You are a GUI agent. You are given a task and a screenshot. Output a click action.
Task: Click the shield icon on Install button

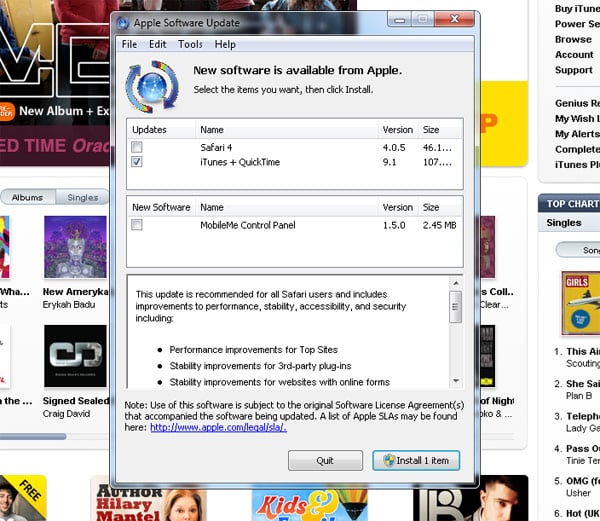coord(389,460)
